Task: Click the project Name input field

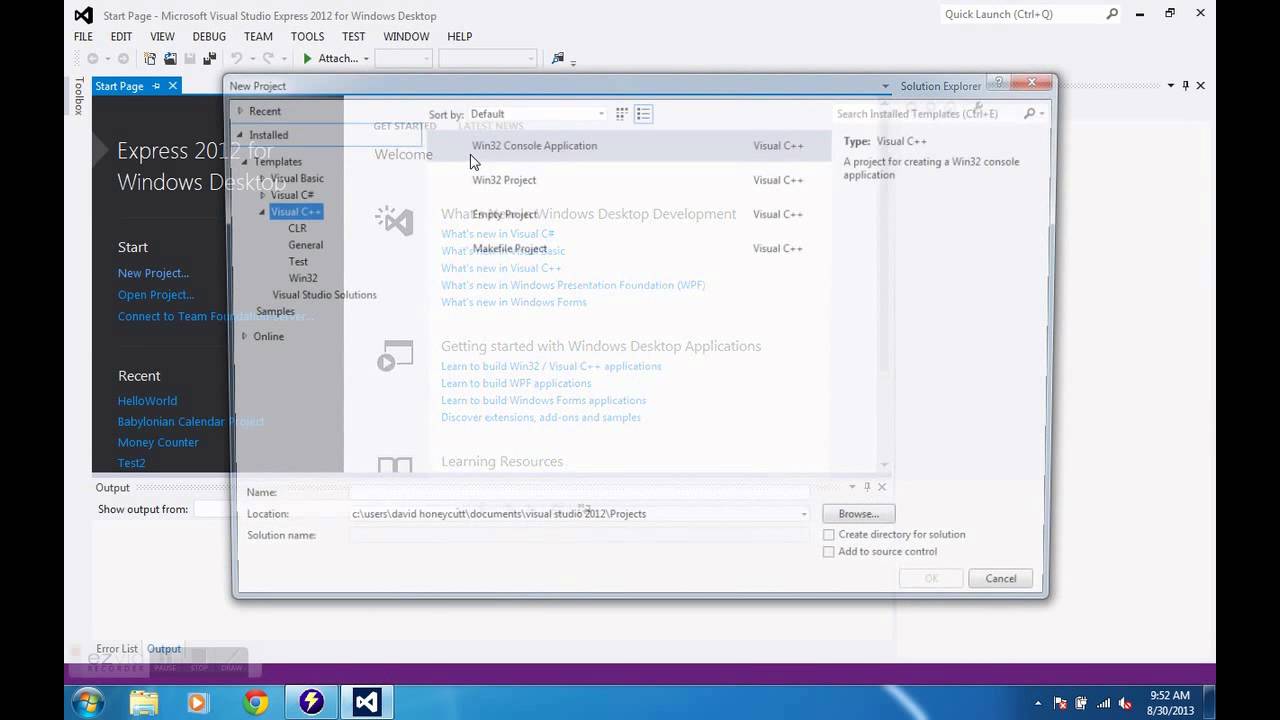Action: [x=578, y=492]
